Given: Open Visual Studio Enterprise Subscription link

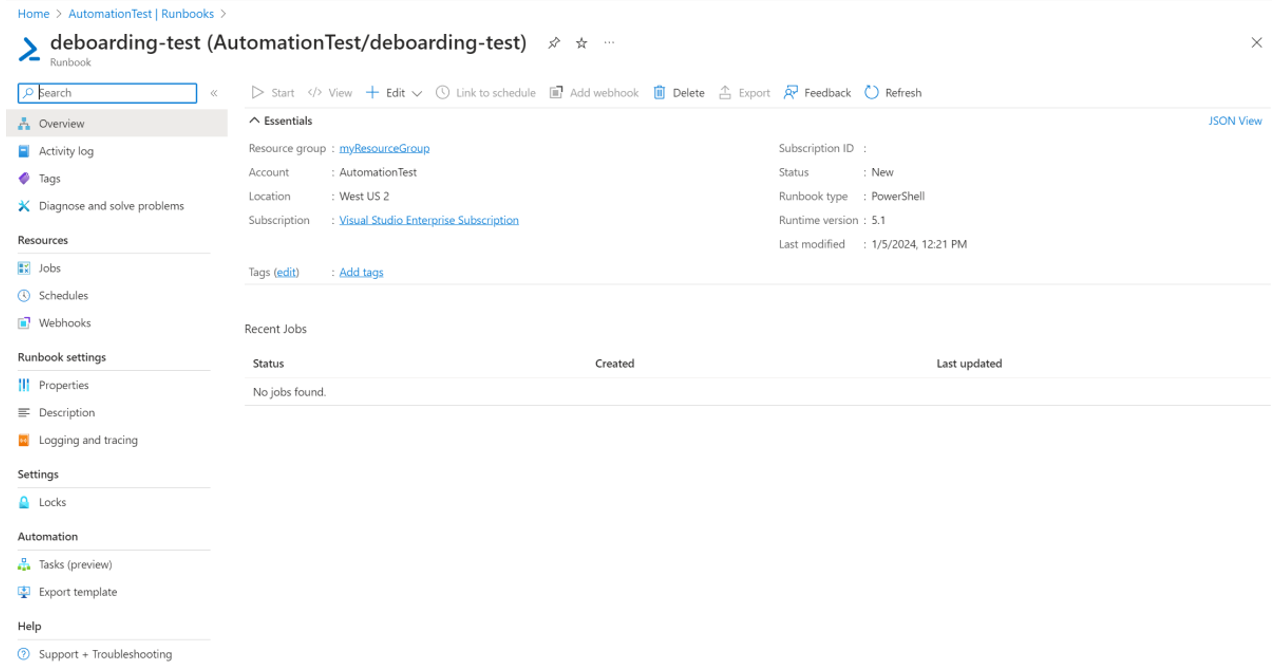Looking at the screenshot, I should (429, 220).
